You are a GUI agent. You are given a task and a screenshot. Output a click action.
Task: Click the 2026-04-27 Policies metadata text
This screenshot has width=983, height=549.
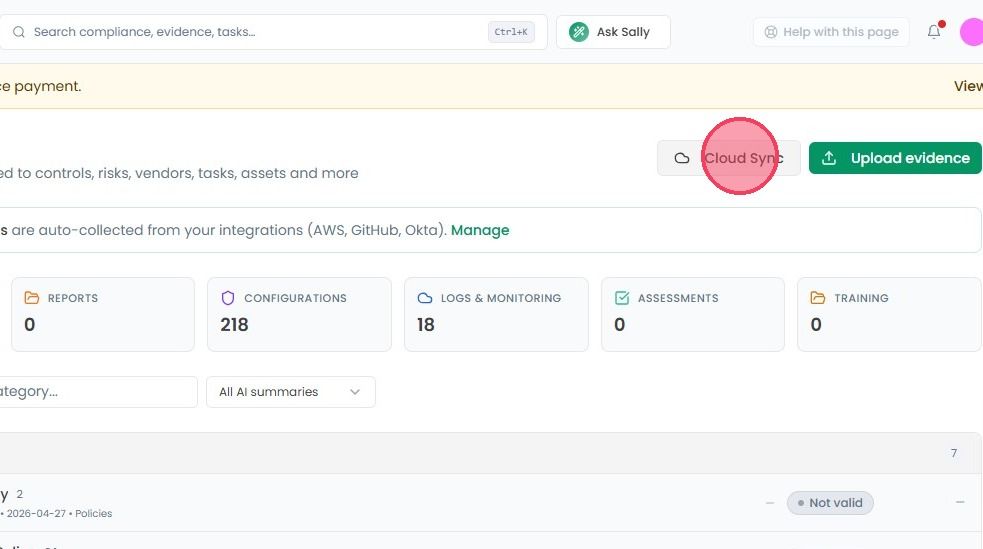tap(58, 513)
